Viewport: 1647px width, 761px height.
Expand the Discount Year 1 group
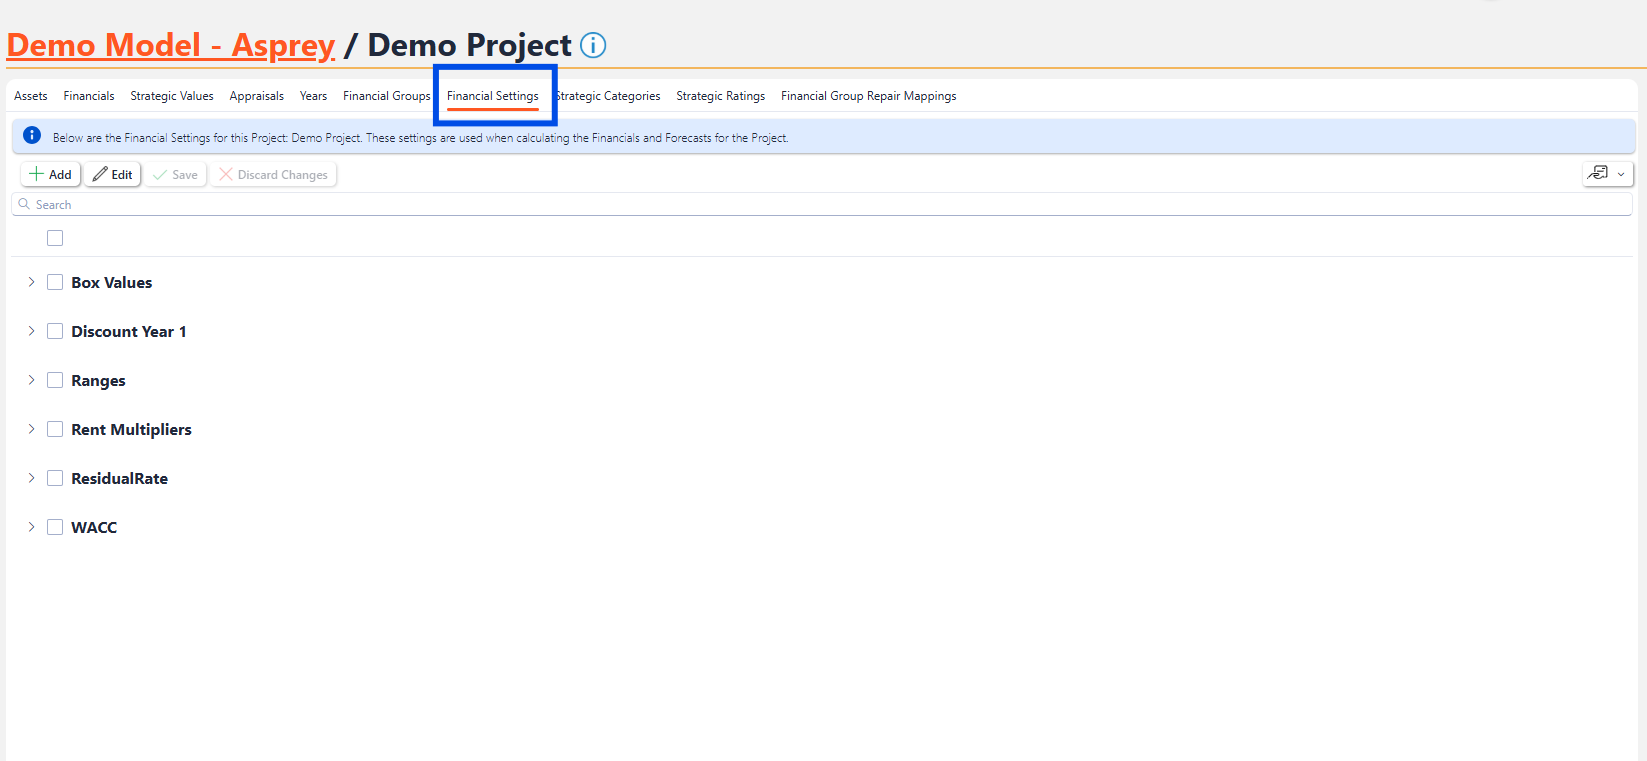pos(31,332)
